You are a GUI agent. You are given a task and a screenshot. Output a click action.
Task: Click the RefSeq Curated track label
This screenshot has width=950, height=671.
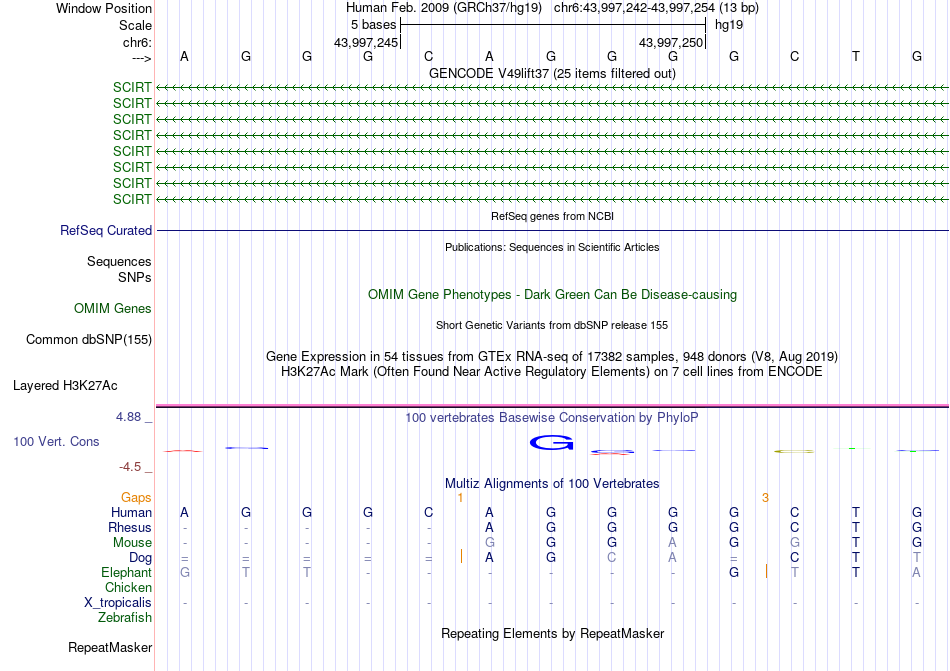[106, 231]
